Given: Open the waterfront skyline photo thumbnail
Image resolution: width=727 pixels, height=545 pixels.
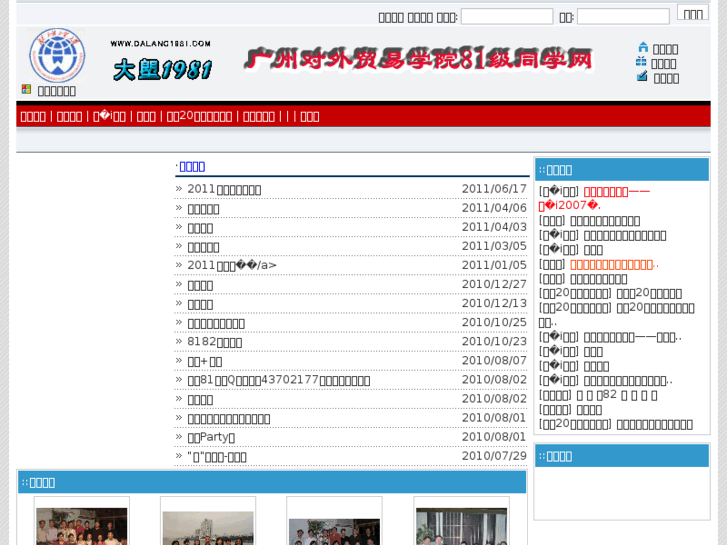Looking at the screenshot, I should [208, 527].
